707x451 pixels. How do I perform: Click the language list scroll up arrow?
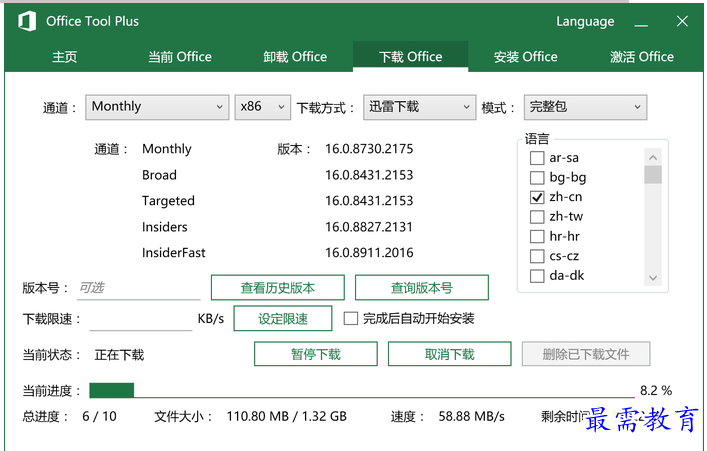click(x=652, y=157)
